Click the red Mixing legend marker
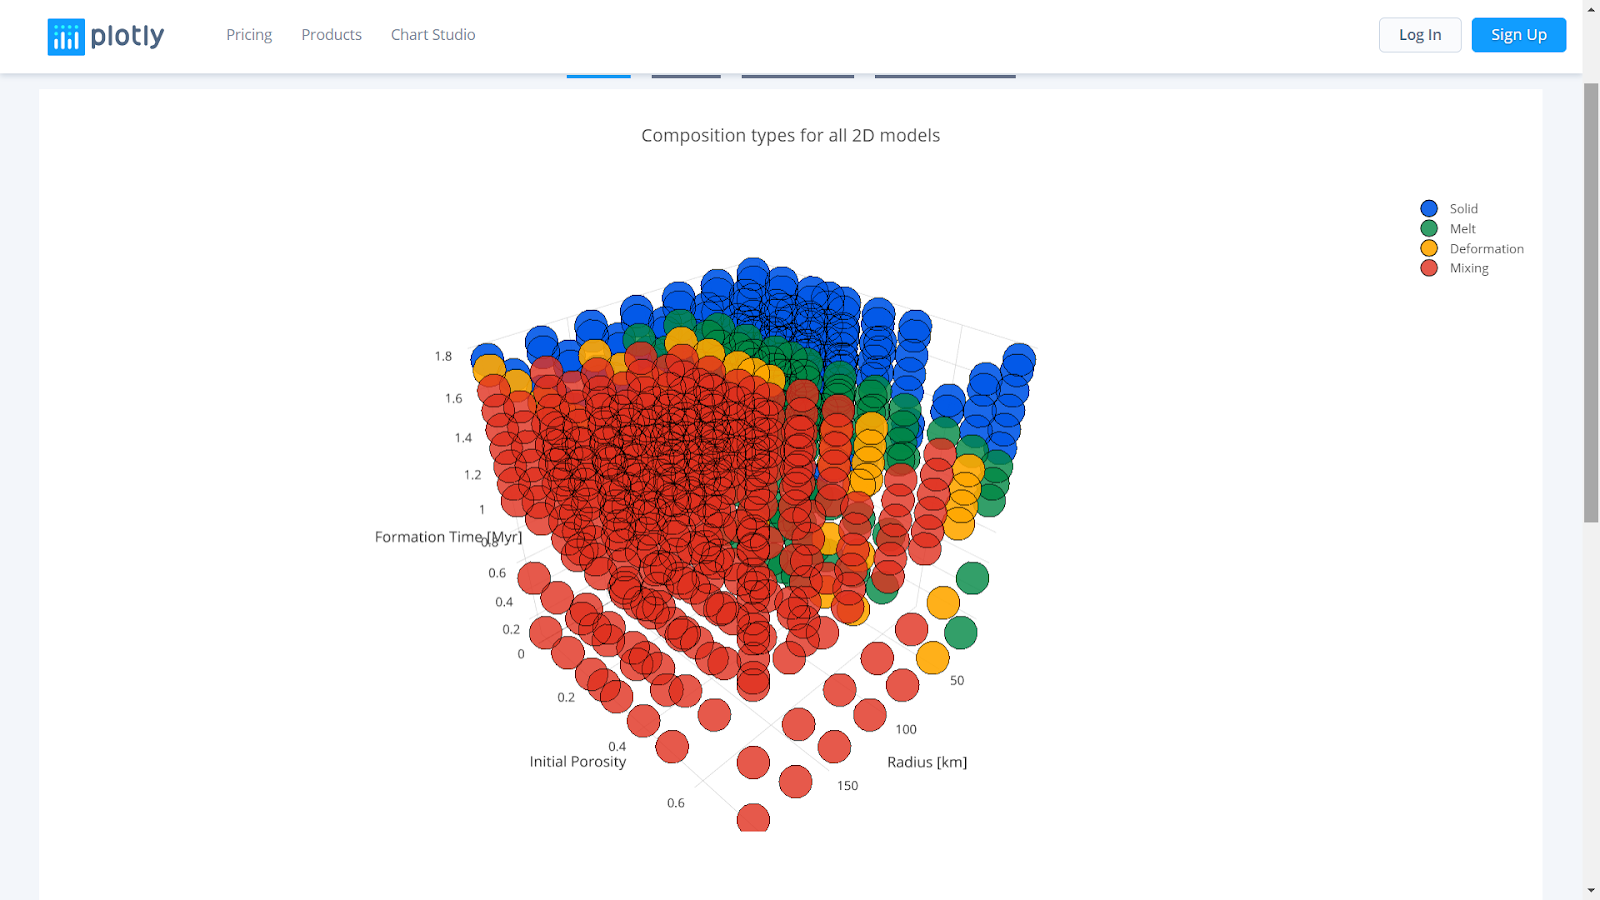Screen dimensions: 1600x900 pyautogui.click(x=1428, y=267)
